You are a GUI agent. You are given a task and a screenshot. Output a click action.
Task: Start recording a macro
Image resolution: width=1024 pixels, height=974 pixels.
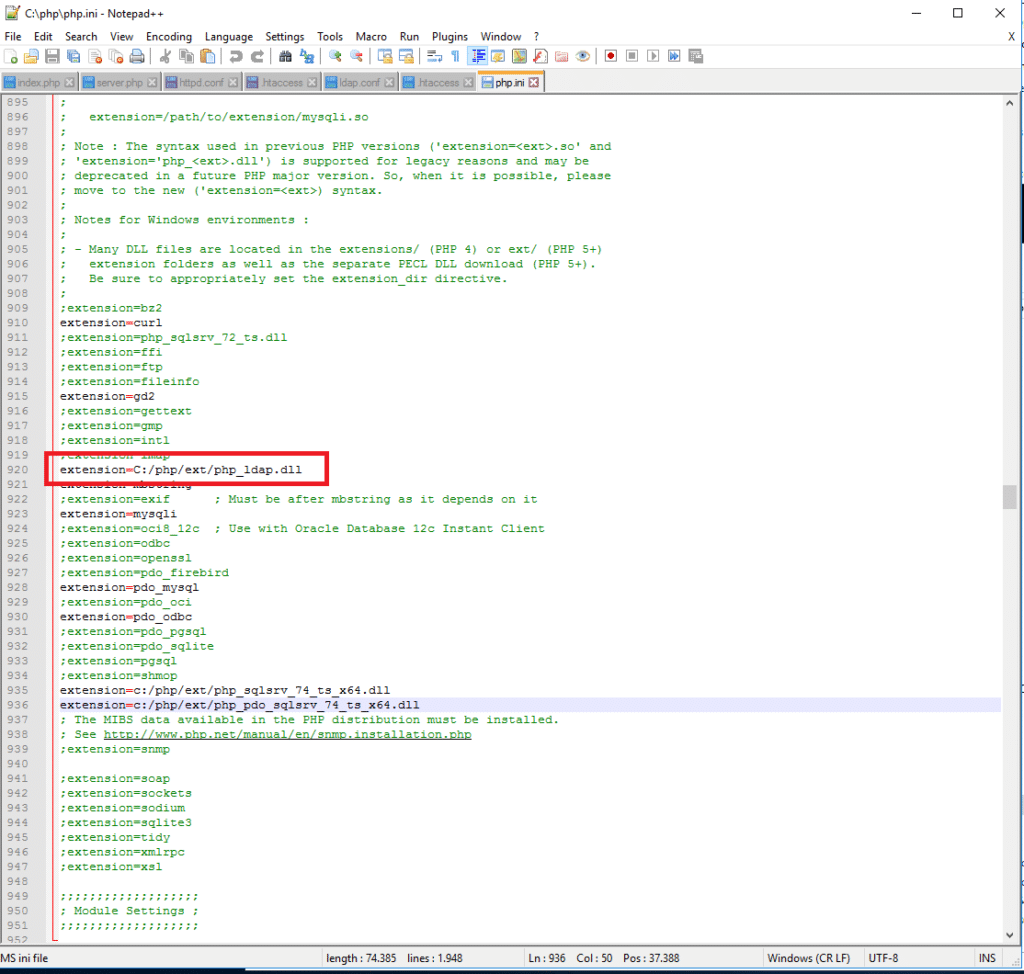(611, 56)
